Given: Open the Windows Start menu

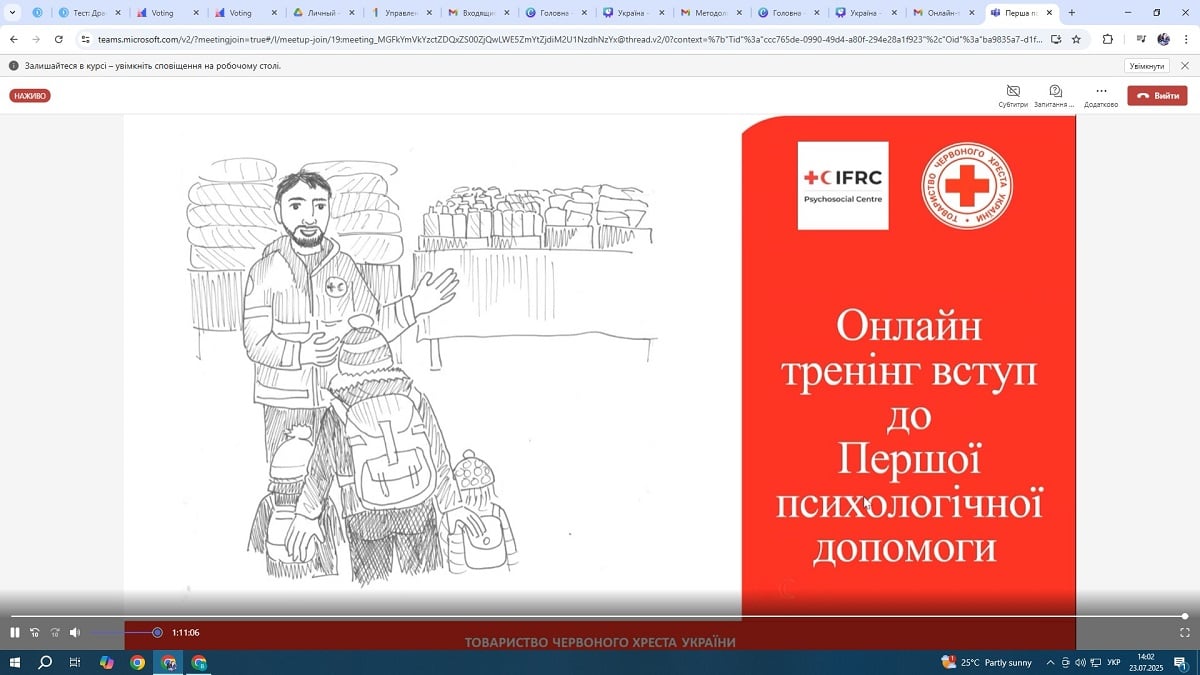Looking at the screenshot, I should [x=14, y=662].
